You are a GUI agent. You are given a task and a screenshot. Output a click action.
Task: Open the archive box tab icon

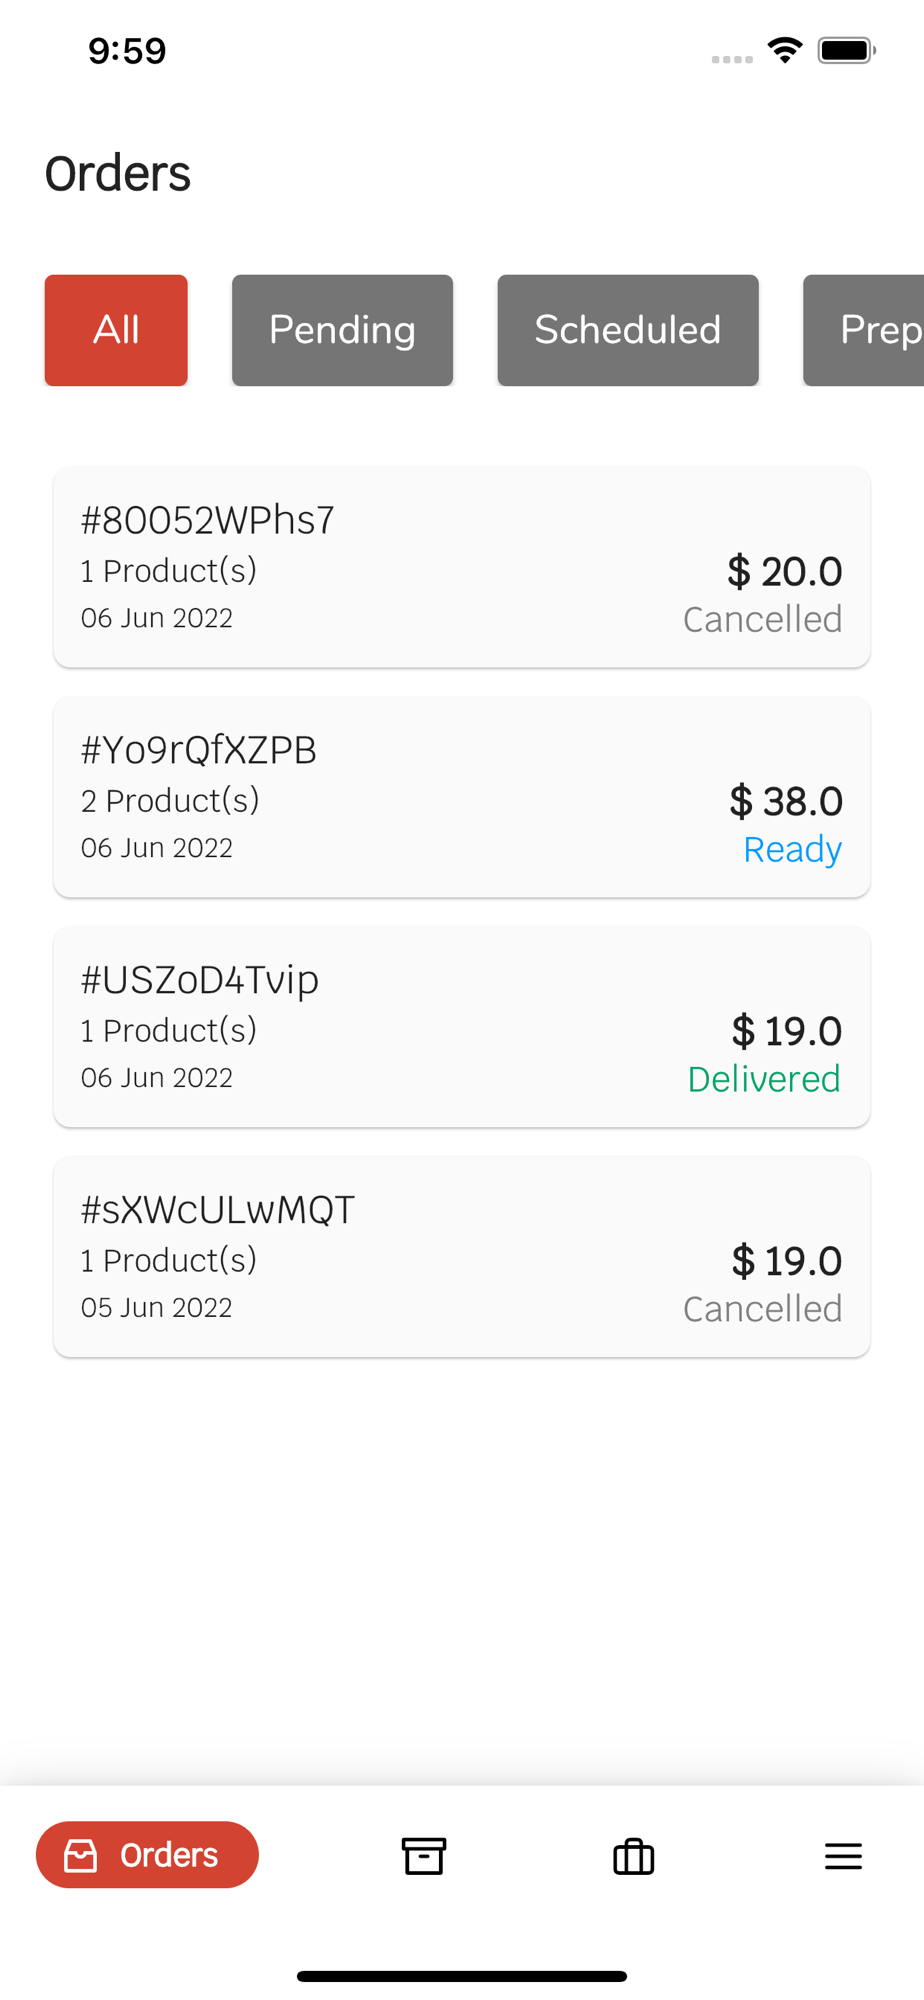tap(423, 1856)
